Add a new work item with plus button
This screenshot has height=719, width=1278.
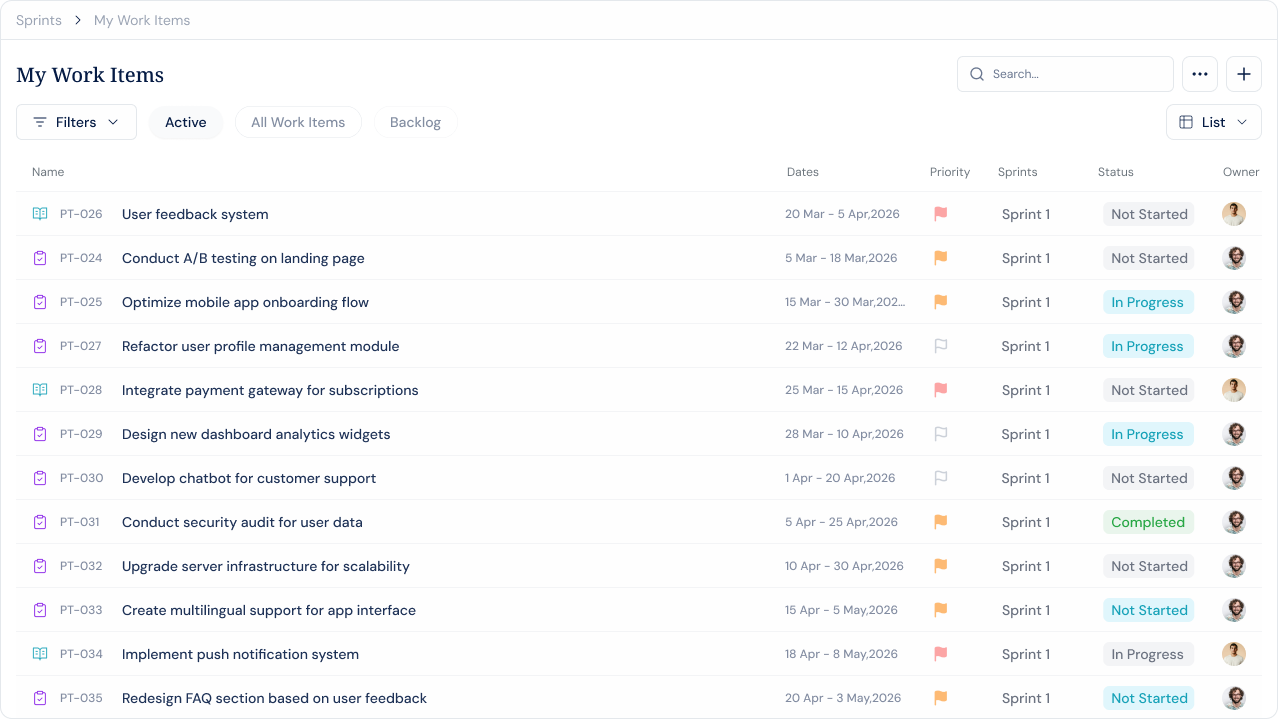point(1244,74)
